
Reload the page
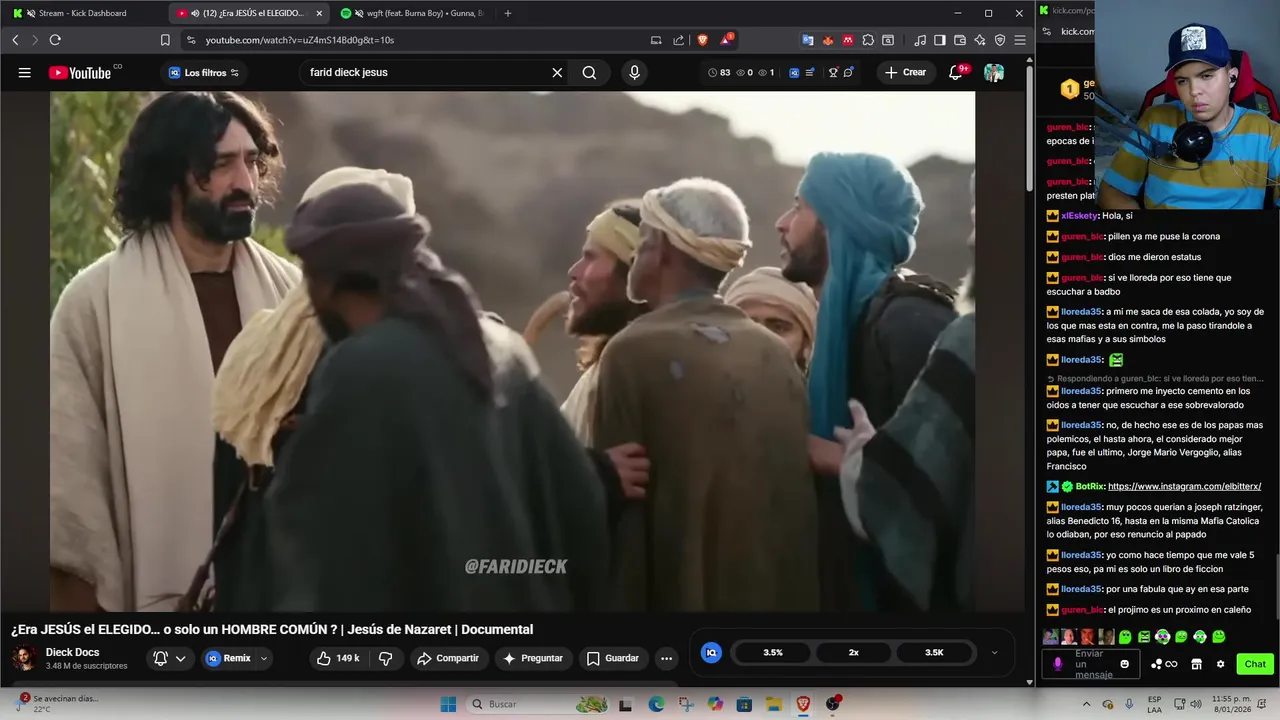(x=55, y=40)
